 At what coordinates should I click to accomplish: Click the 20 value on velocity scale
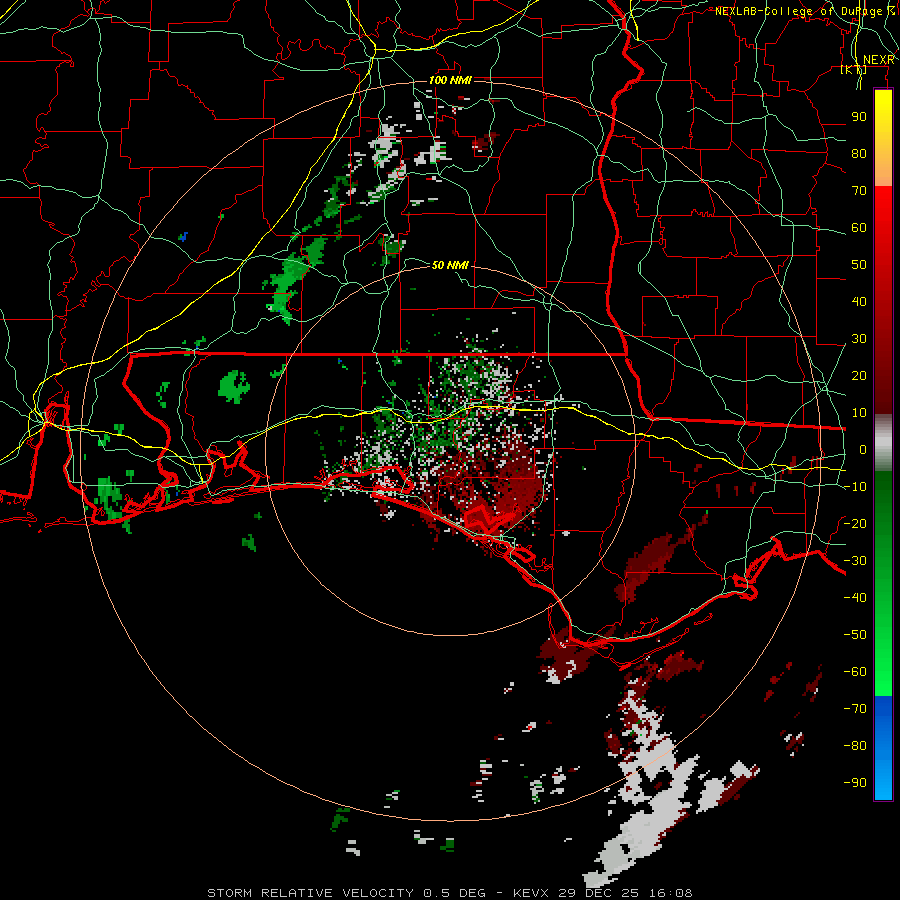click(859, 376)
